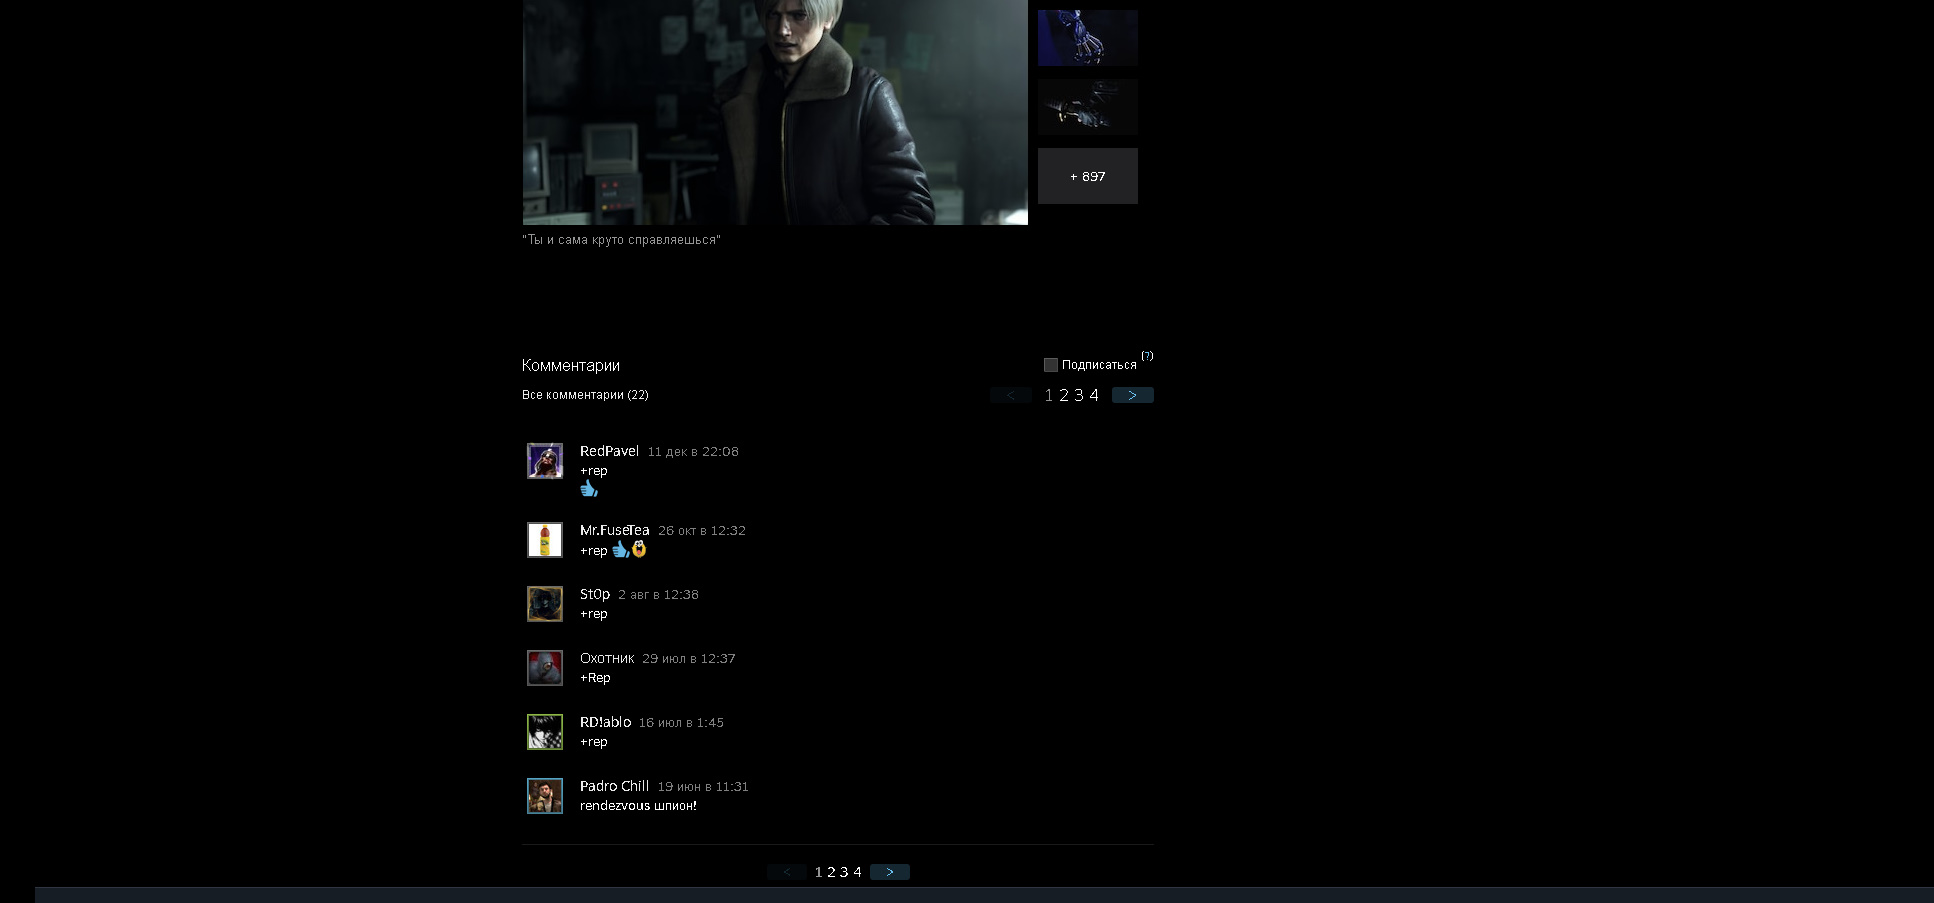
Task: Click Охотник's "+Rep" comment text
Action: click(595, 678)
